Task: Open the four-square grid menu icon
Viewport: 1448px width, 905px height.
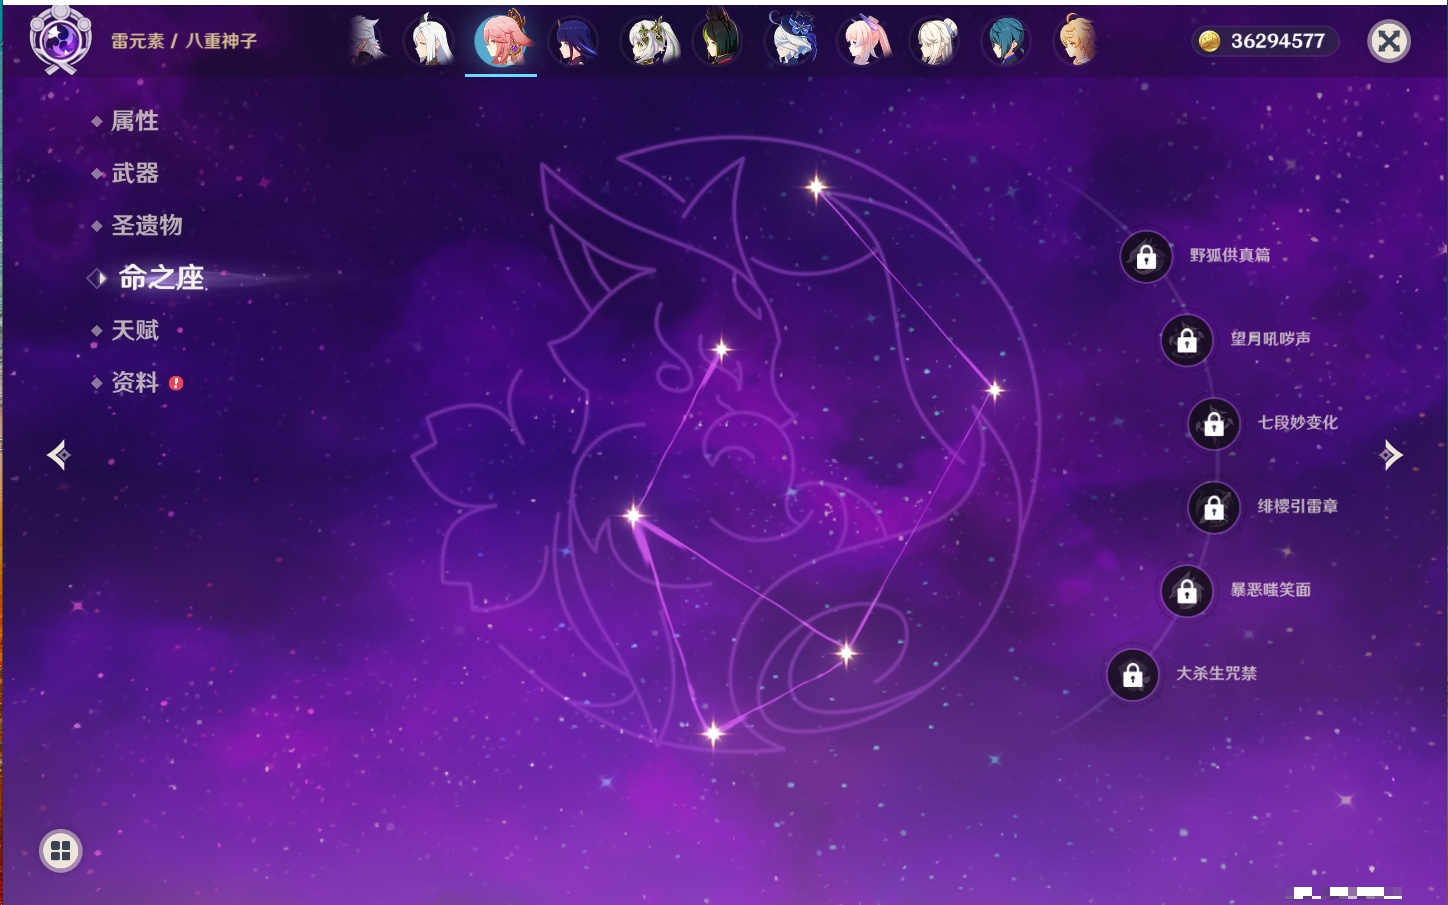Action: [x=61, y=851]
